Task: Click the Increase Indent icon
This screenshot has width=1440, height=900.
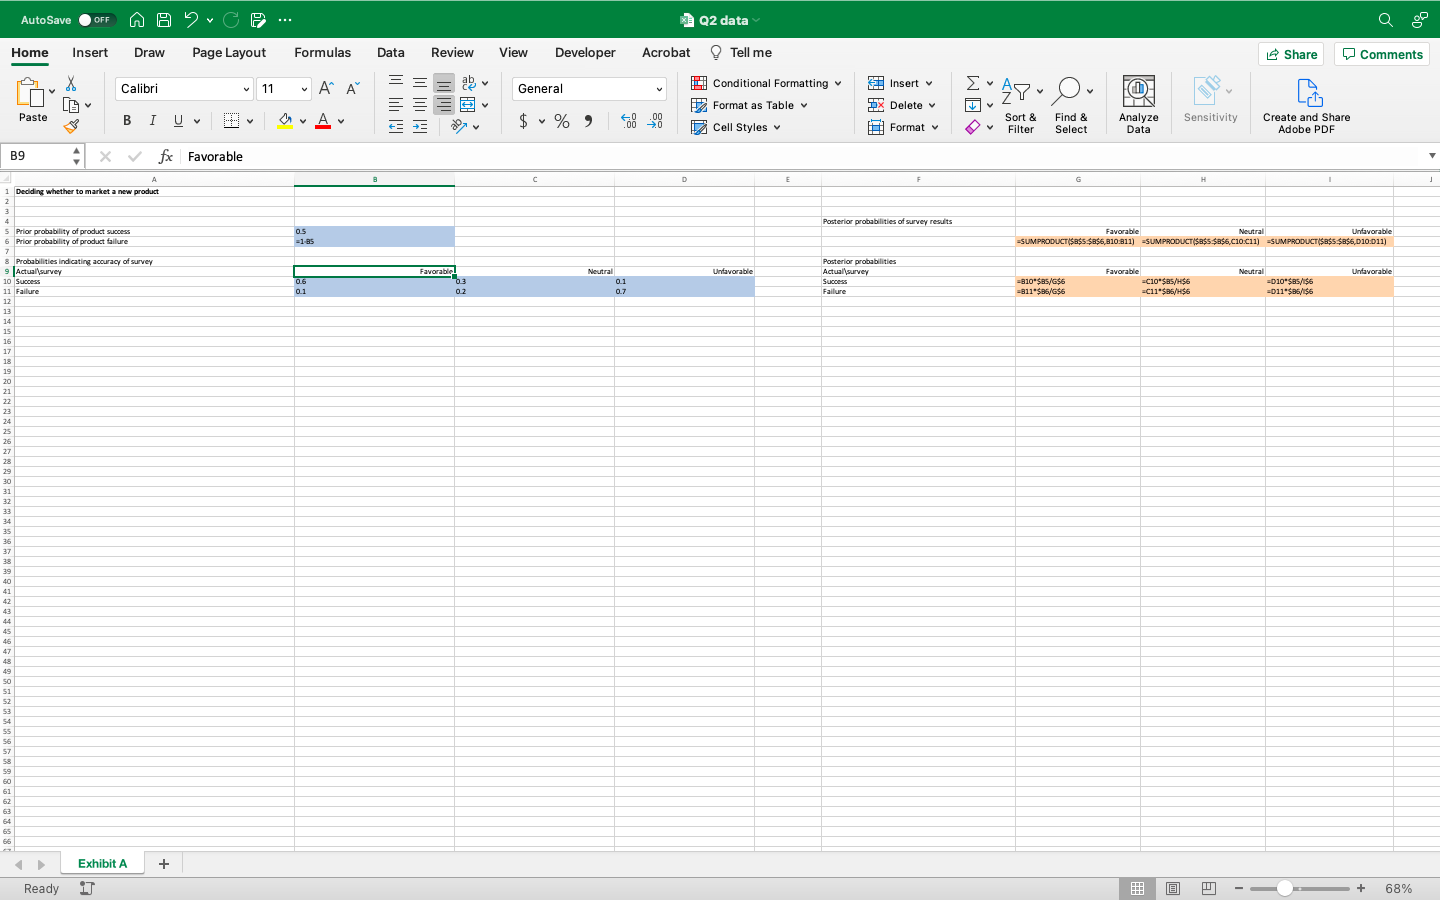Action: [420, 127]
